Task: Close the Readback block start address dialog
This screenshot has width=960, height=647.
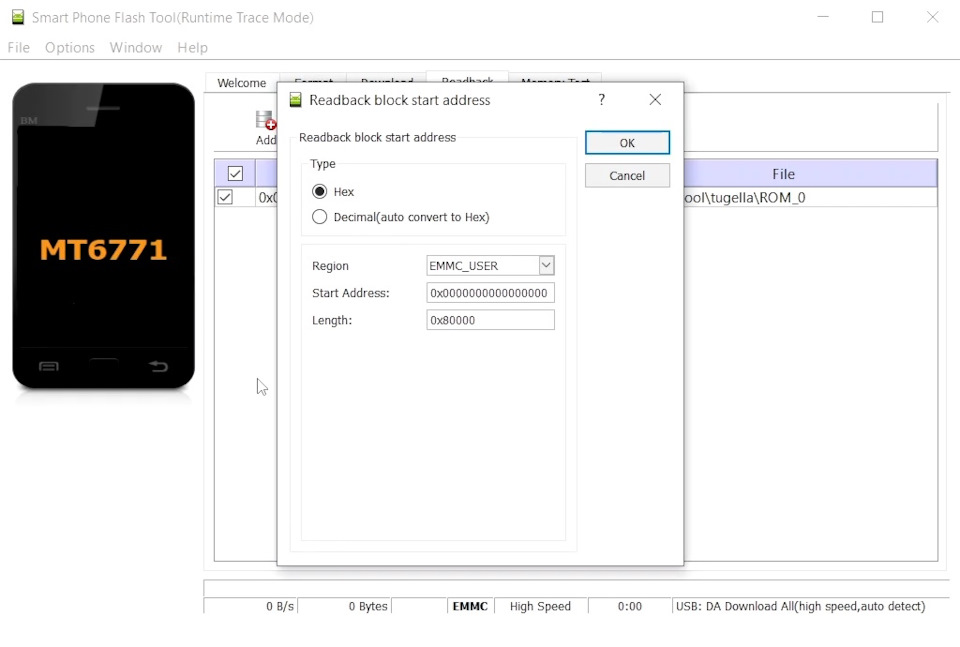Action: 655,99
